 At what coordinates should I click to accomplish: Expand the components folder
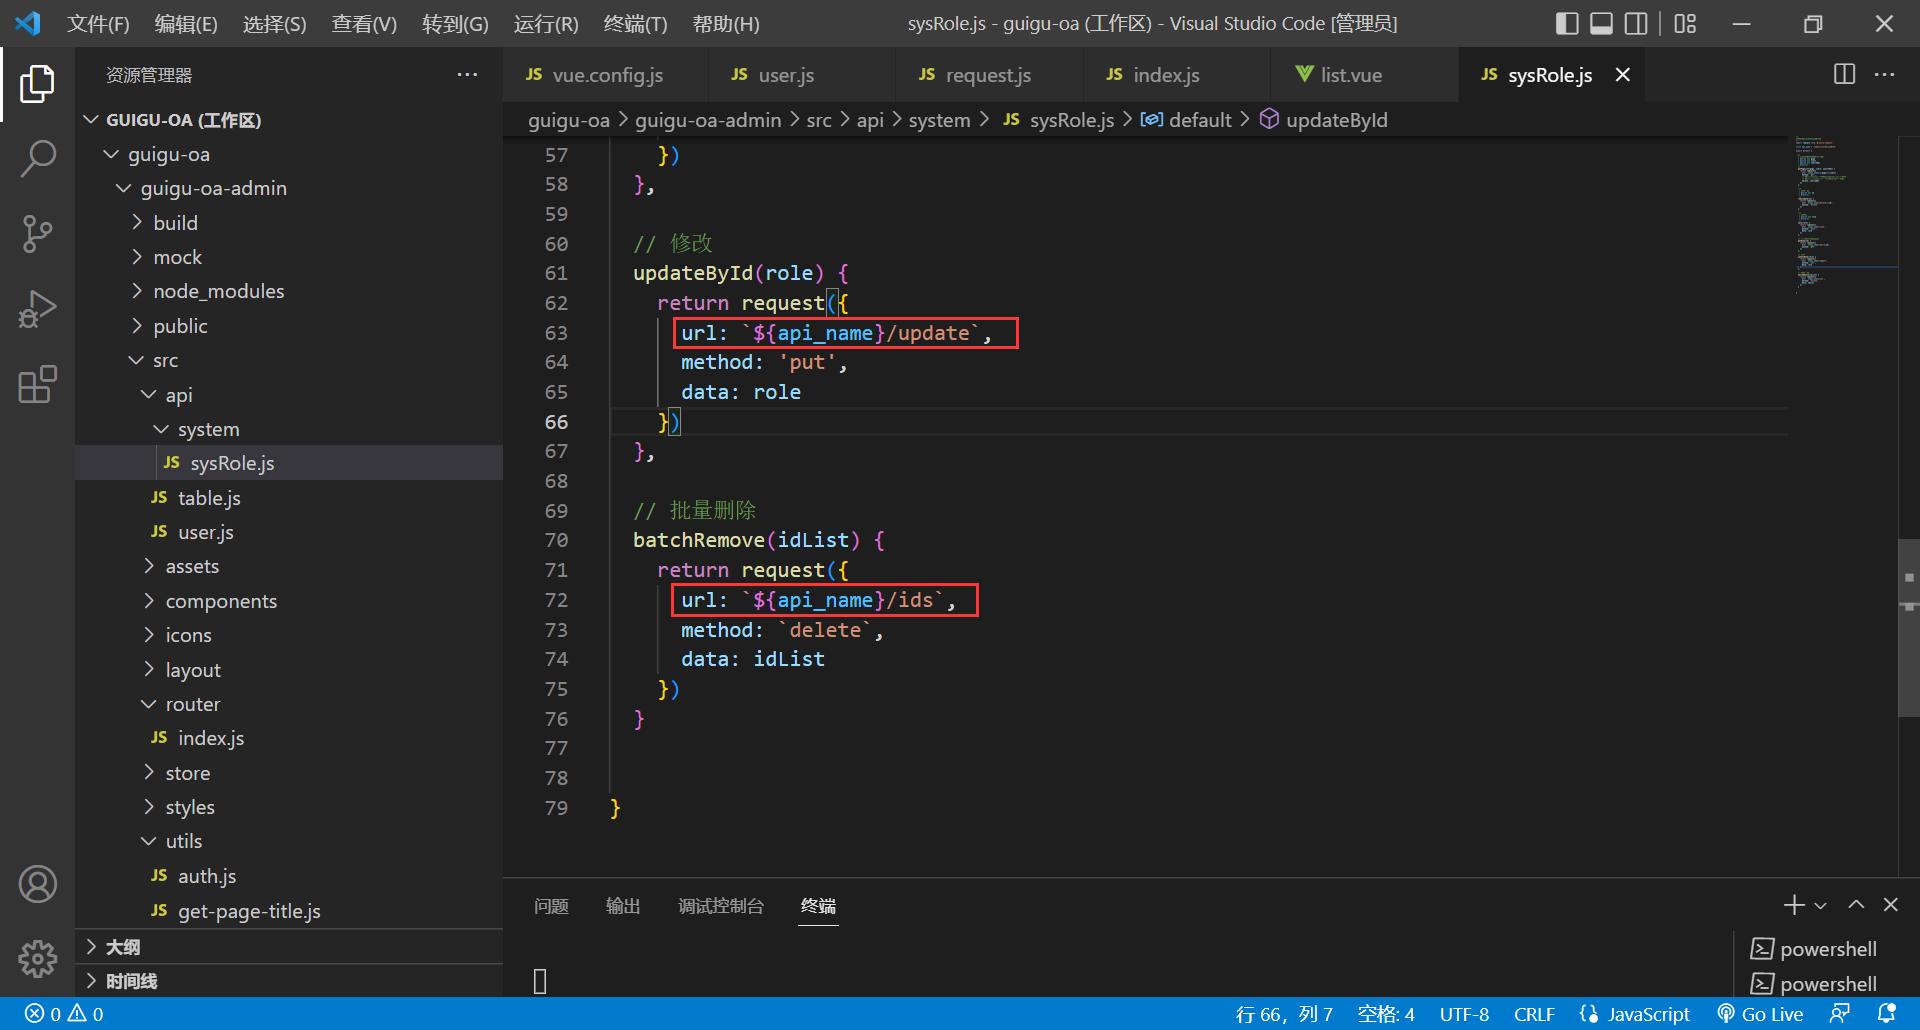(x=220, y=601)
